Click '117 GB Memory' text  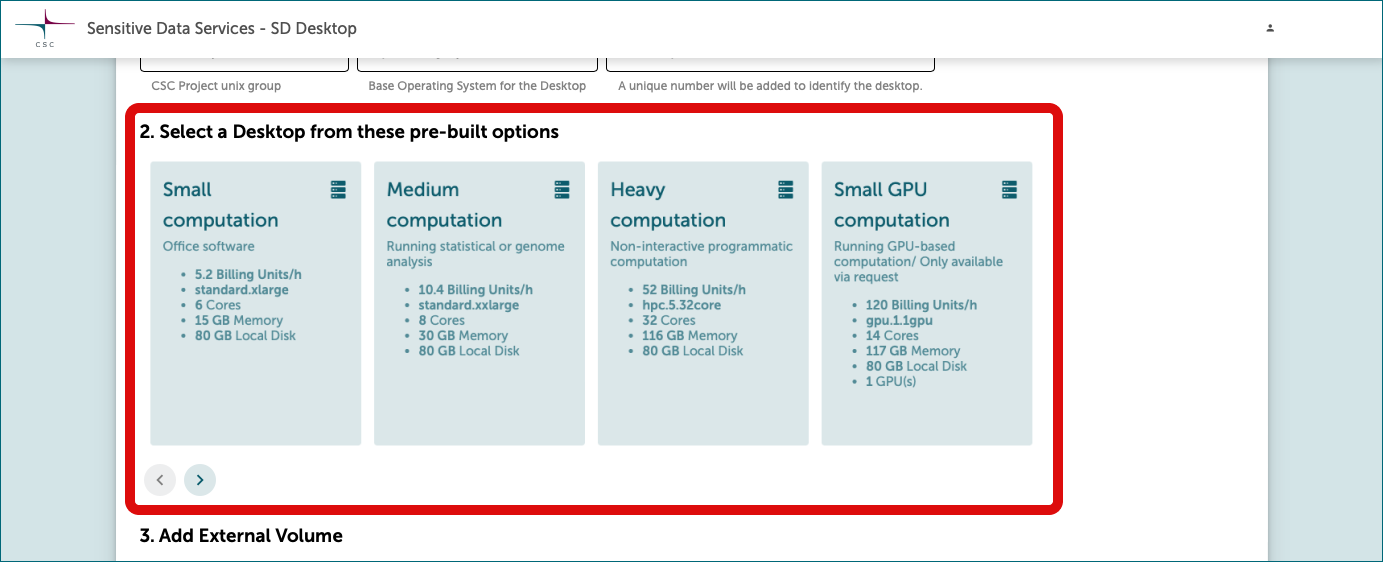point(913,351)
